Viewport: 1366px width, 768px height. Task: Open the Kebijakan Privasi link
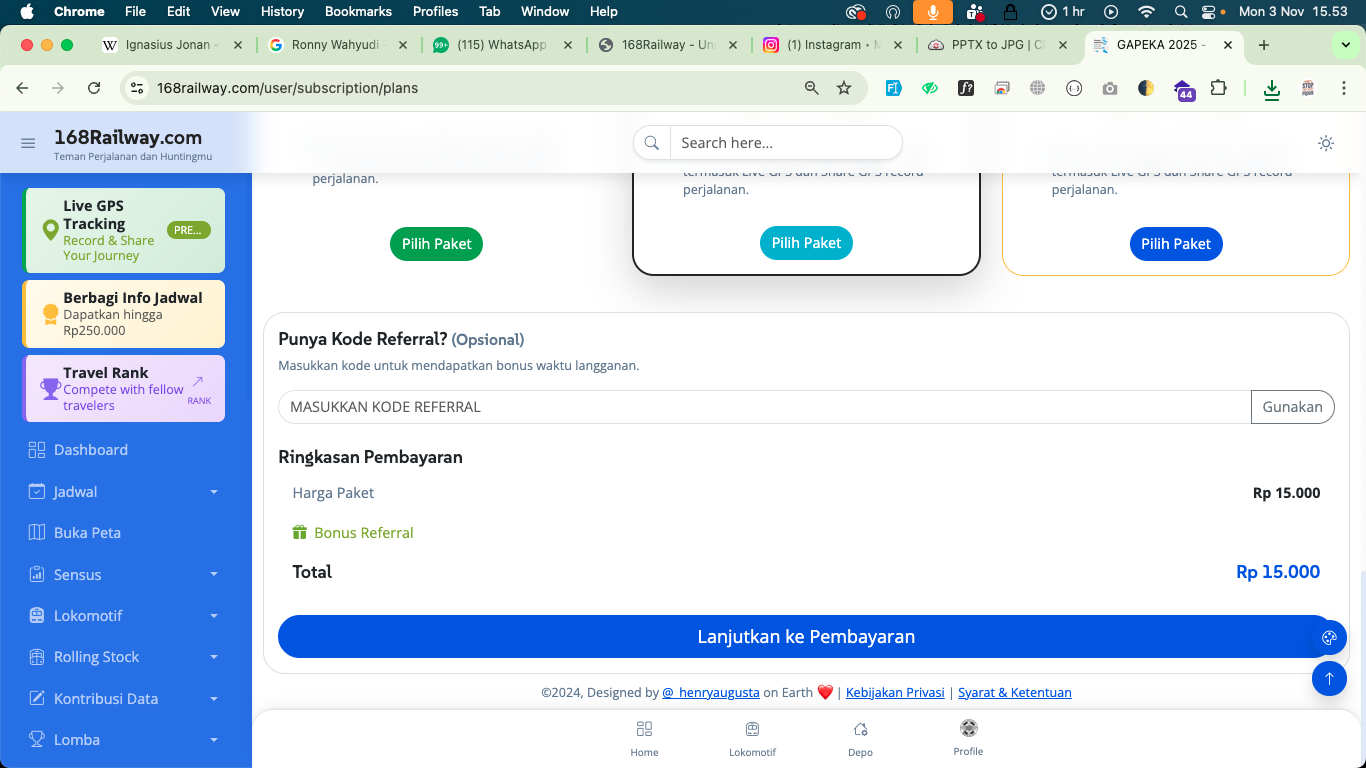coord(895,692)
